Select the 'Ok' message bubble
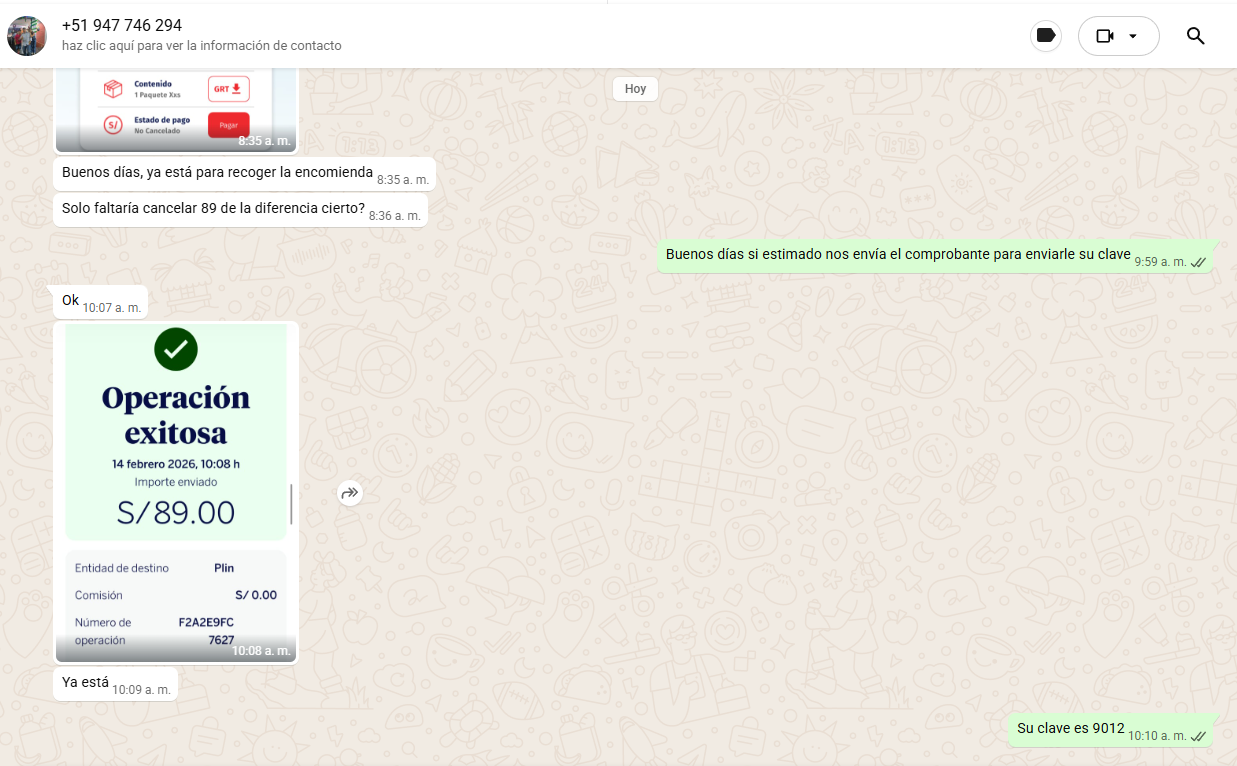 click(71, 300)
